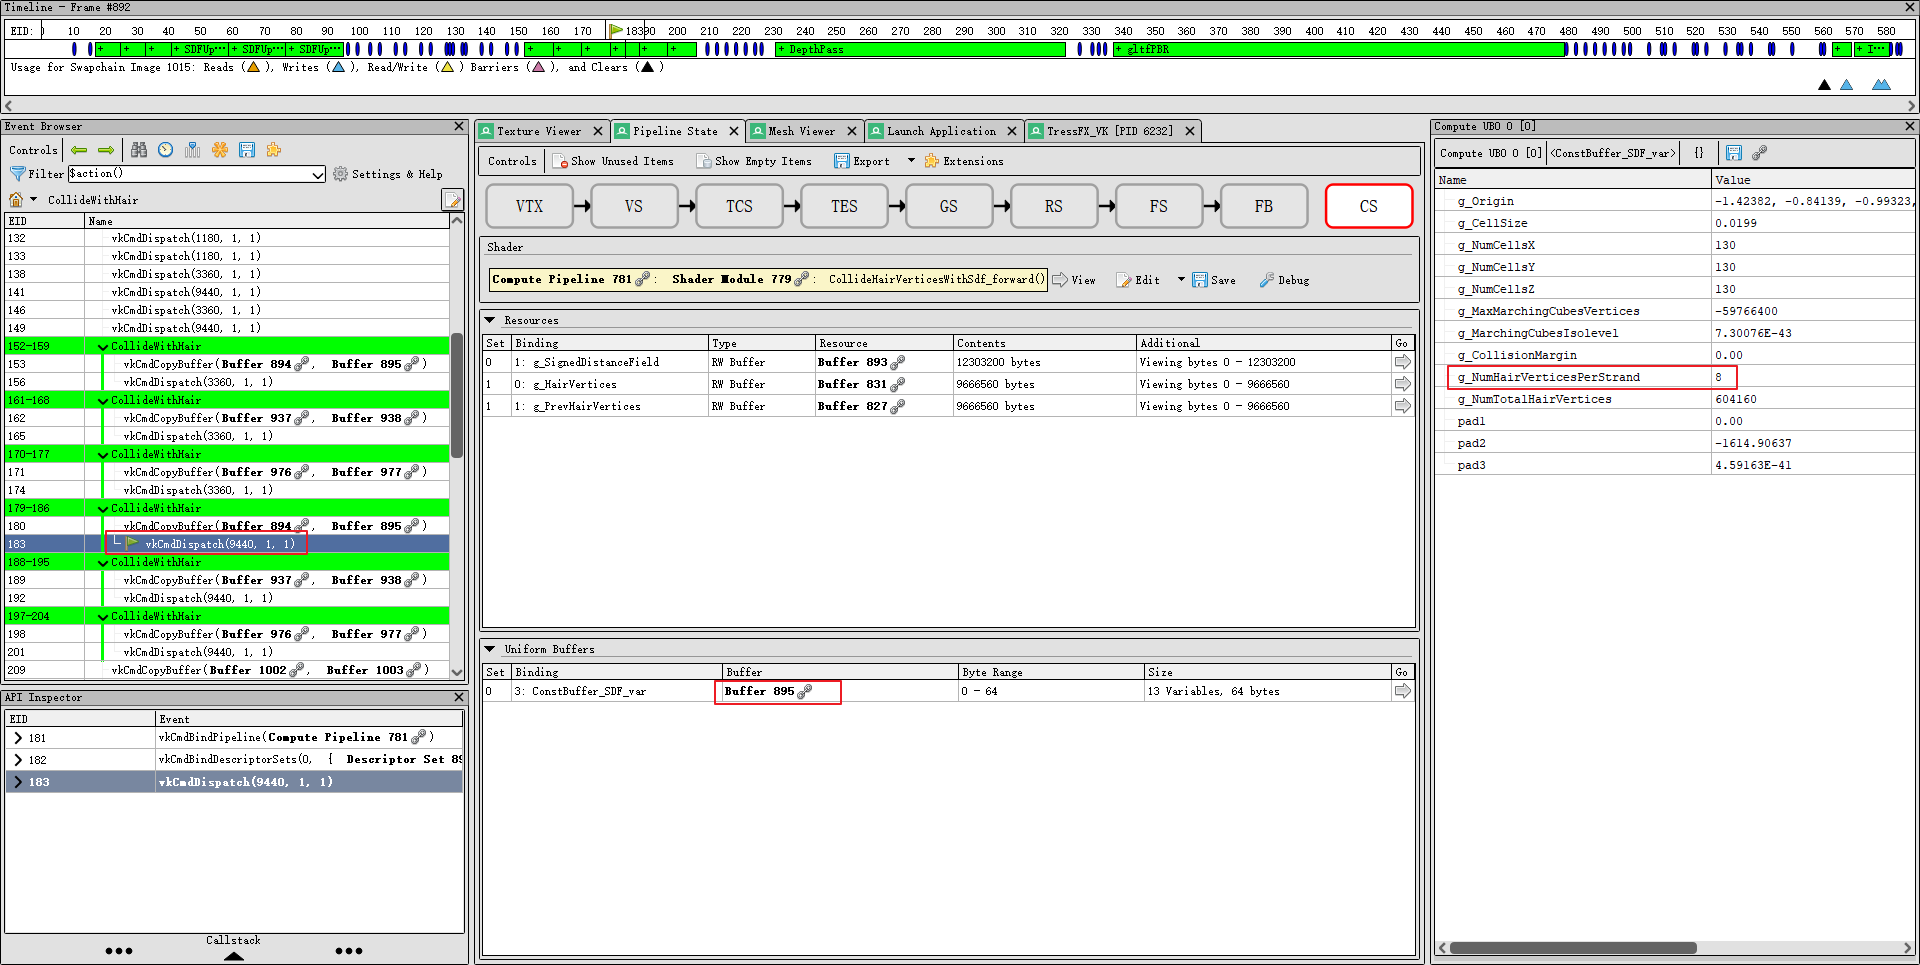This screenshot has width=1920, height=965.
Task: Click link icon next to Buffer 831
Action: [898, 384]
